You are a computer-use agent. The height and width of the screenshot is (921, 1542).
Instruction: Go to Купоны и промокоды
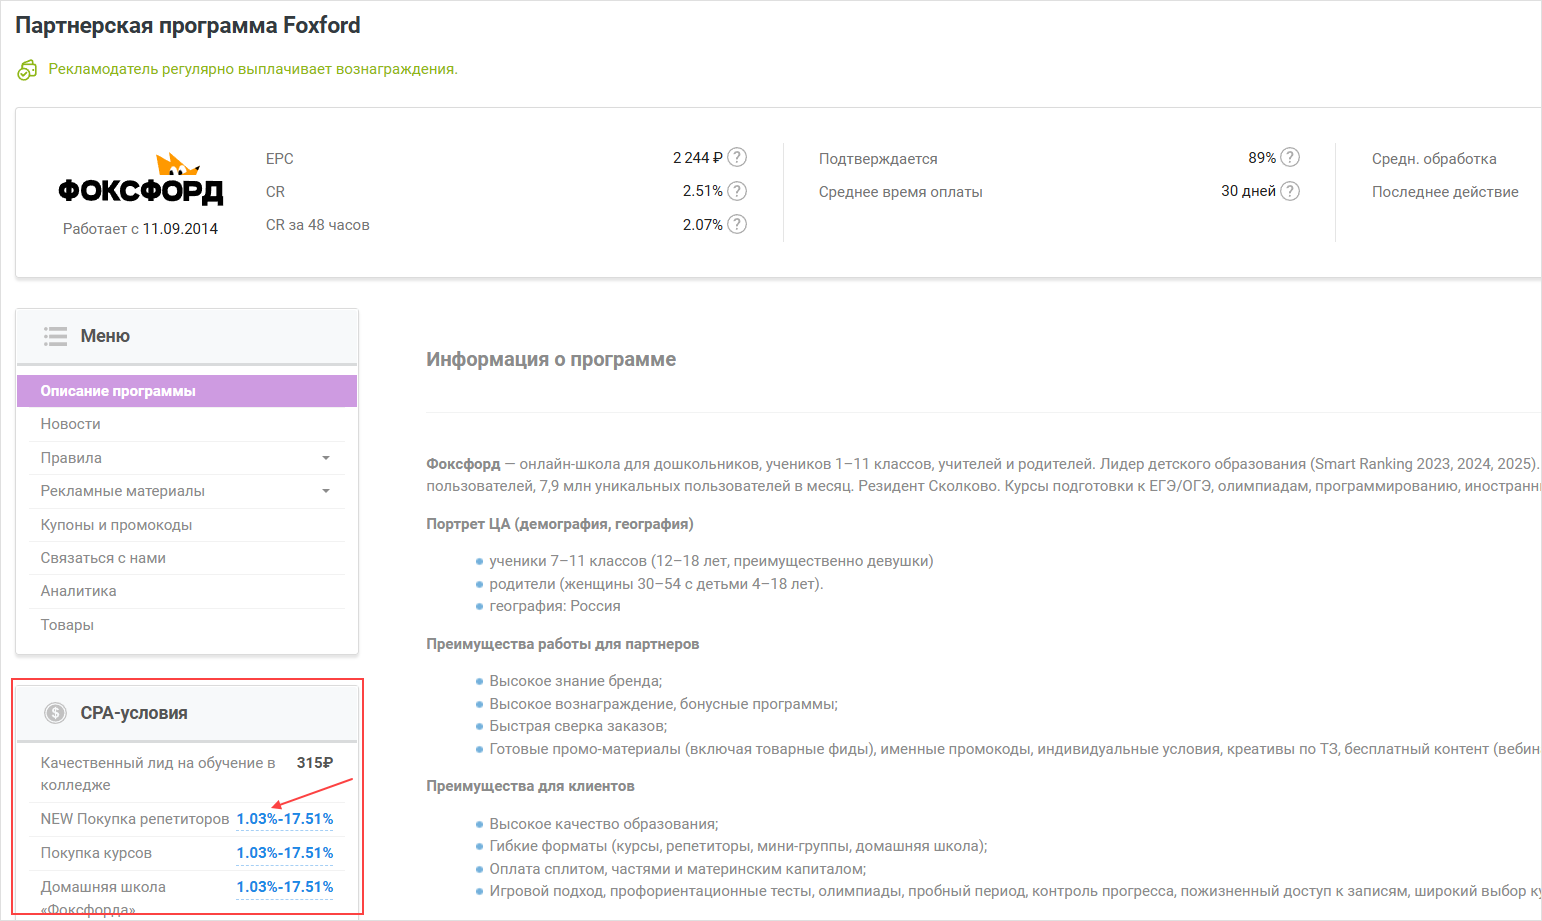(116, 525)
